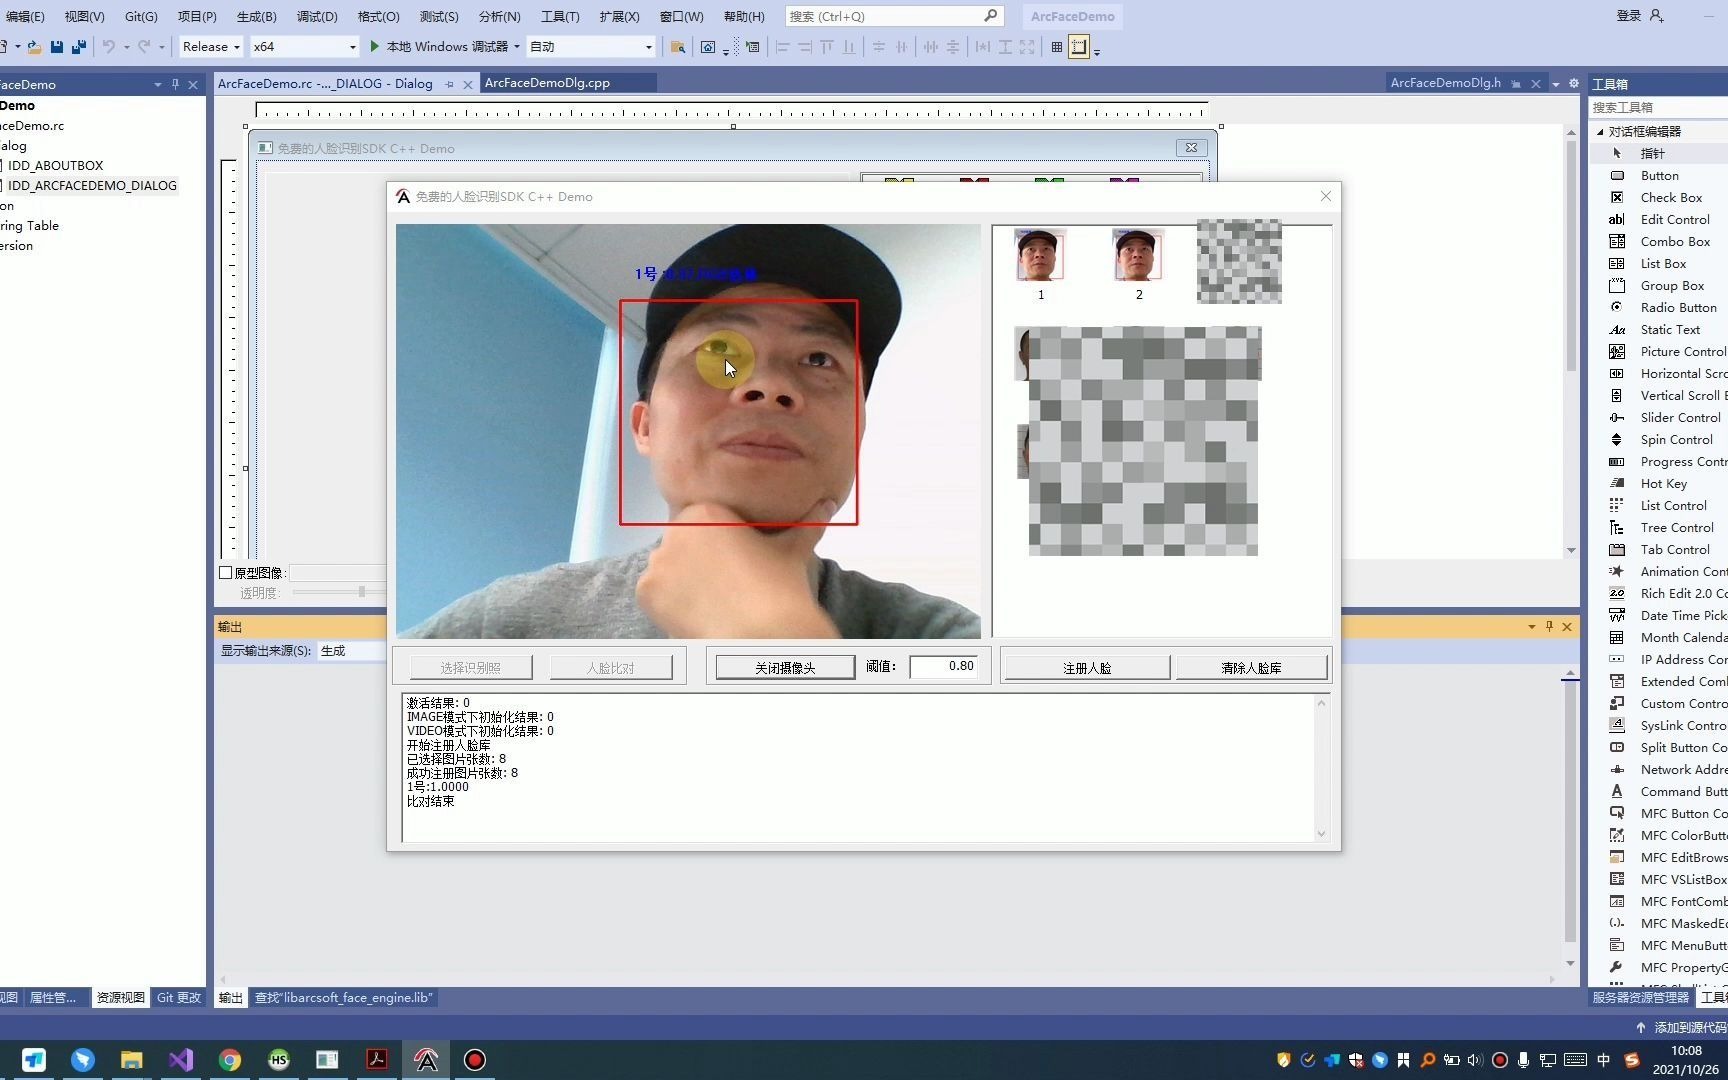
Task: Click into the 阈值 input field
Action: pos(943,666)
